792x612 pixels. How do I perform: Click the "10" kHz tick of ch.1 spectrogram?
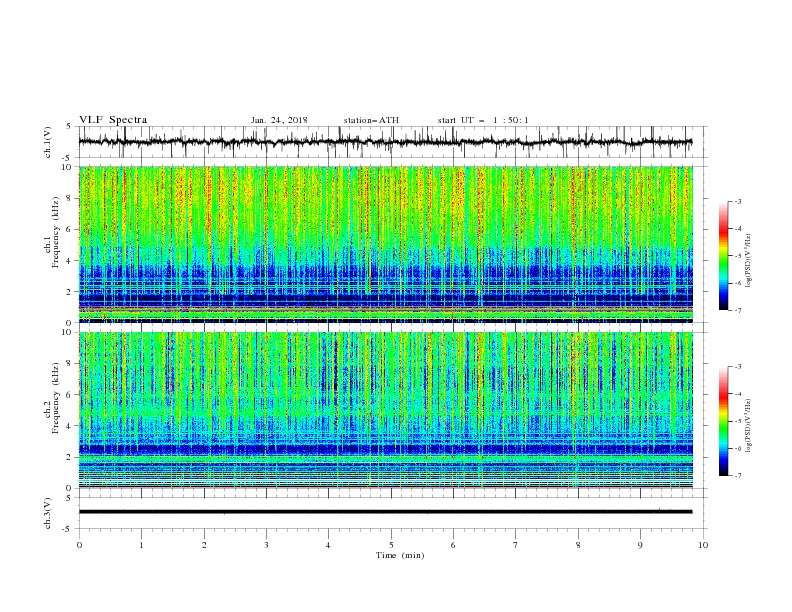(x=68, y=167)
